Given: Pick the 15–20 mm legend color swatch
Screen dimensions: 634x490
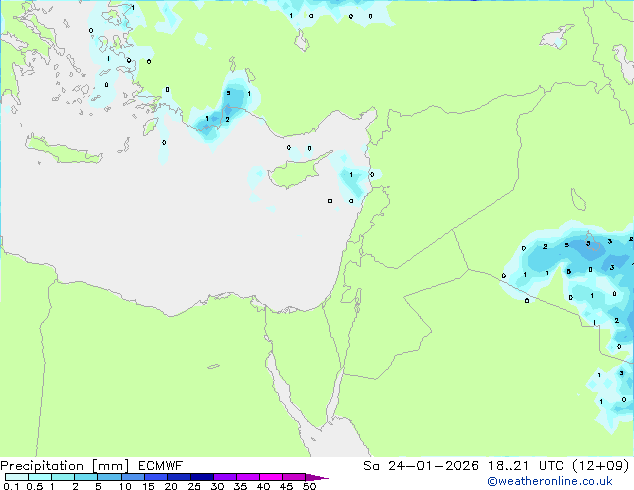Looking at the screenshot, I should (x=155, y=477).
